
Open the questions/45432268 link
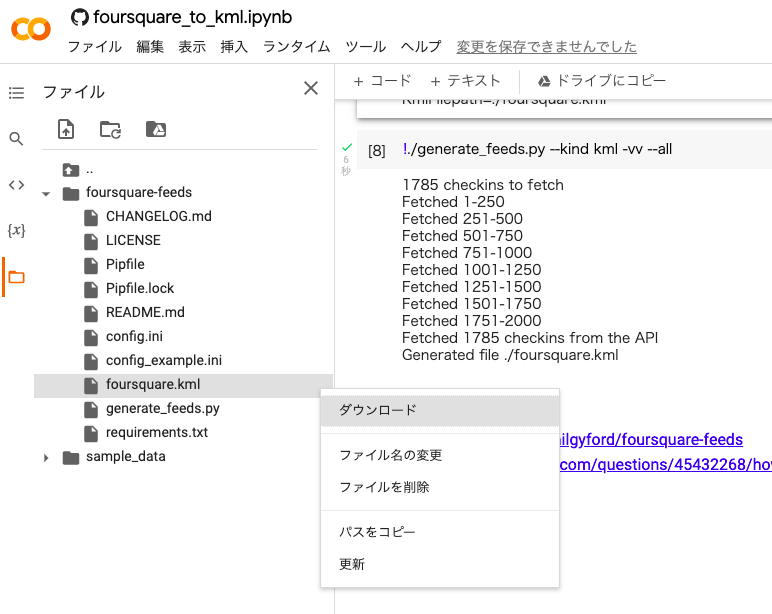coord(666,464)
